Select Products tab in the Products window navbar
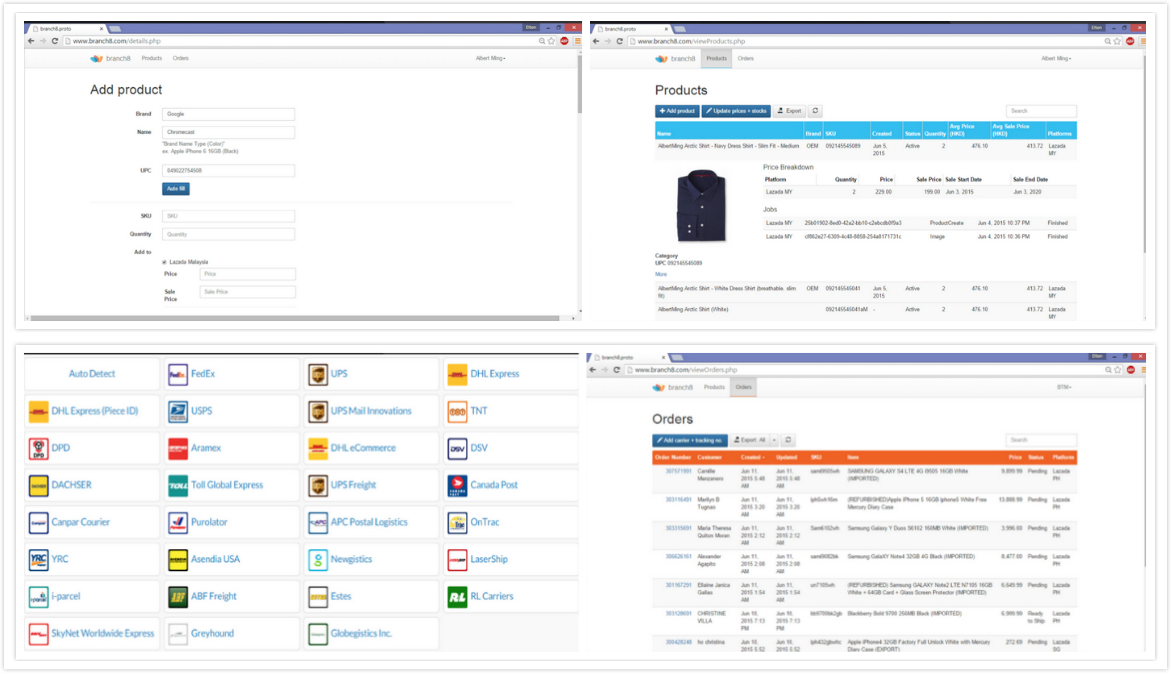Image resolution: width=1171 pixels, height=674 pixels. (x=716, y=58)
